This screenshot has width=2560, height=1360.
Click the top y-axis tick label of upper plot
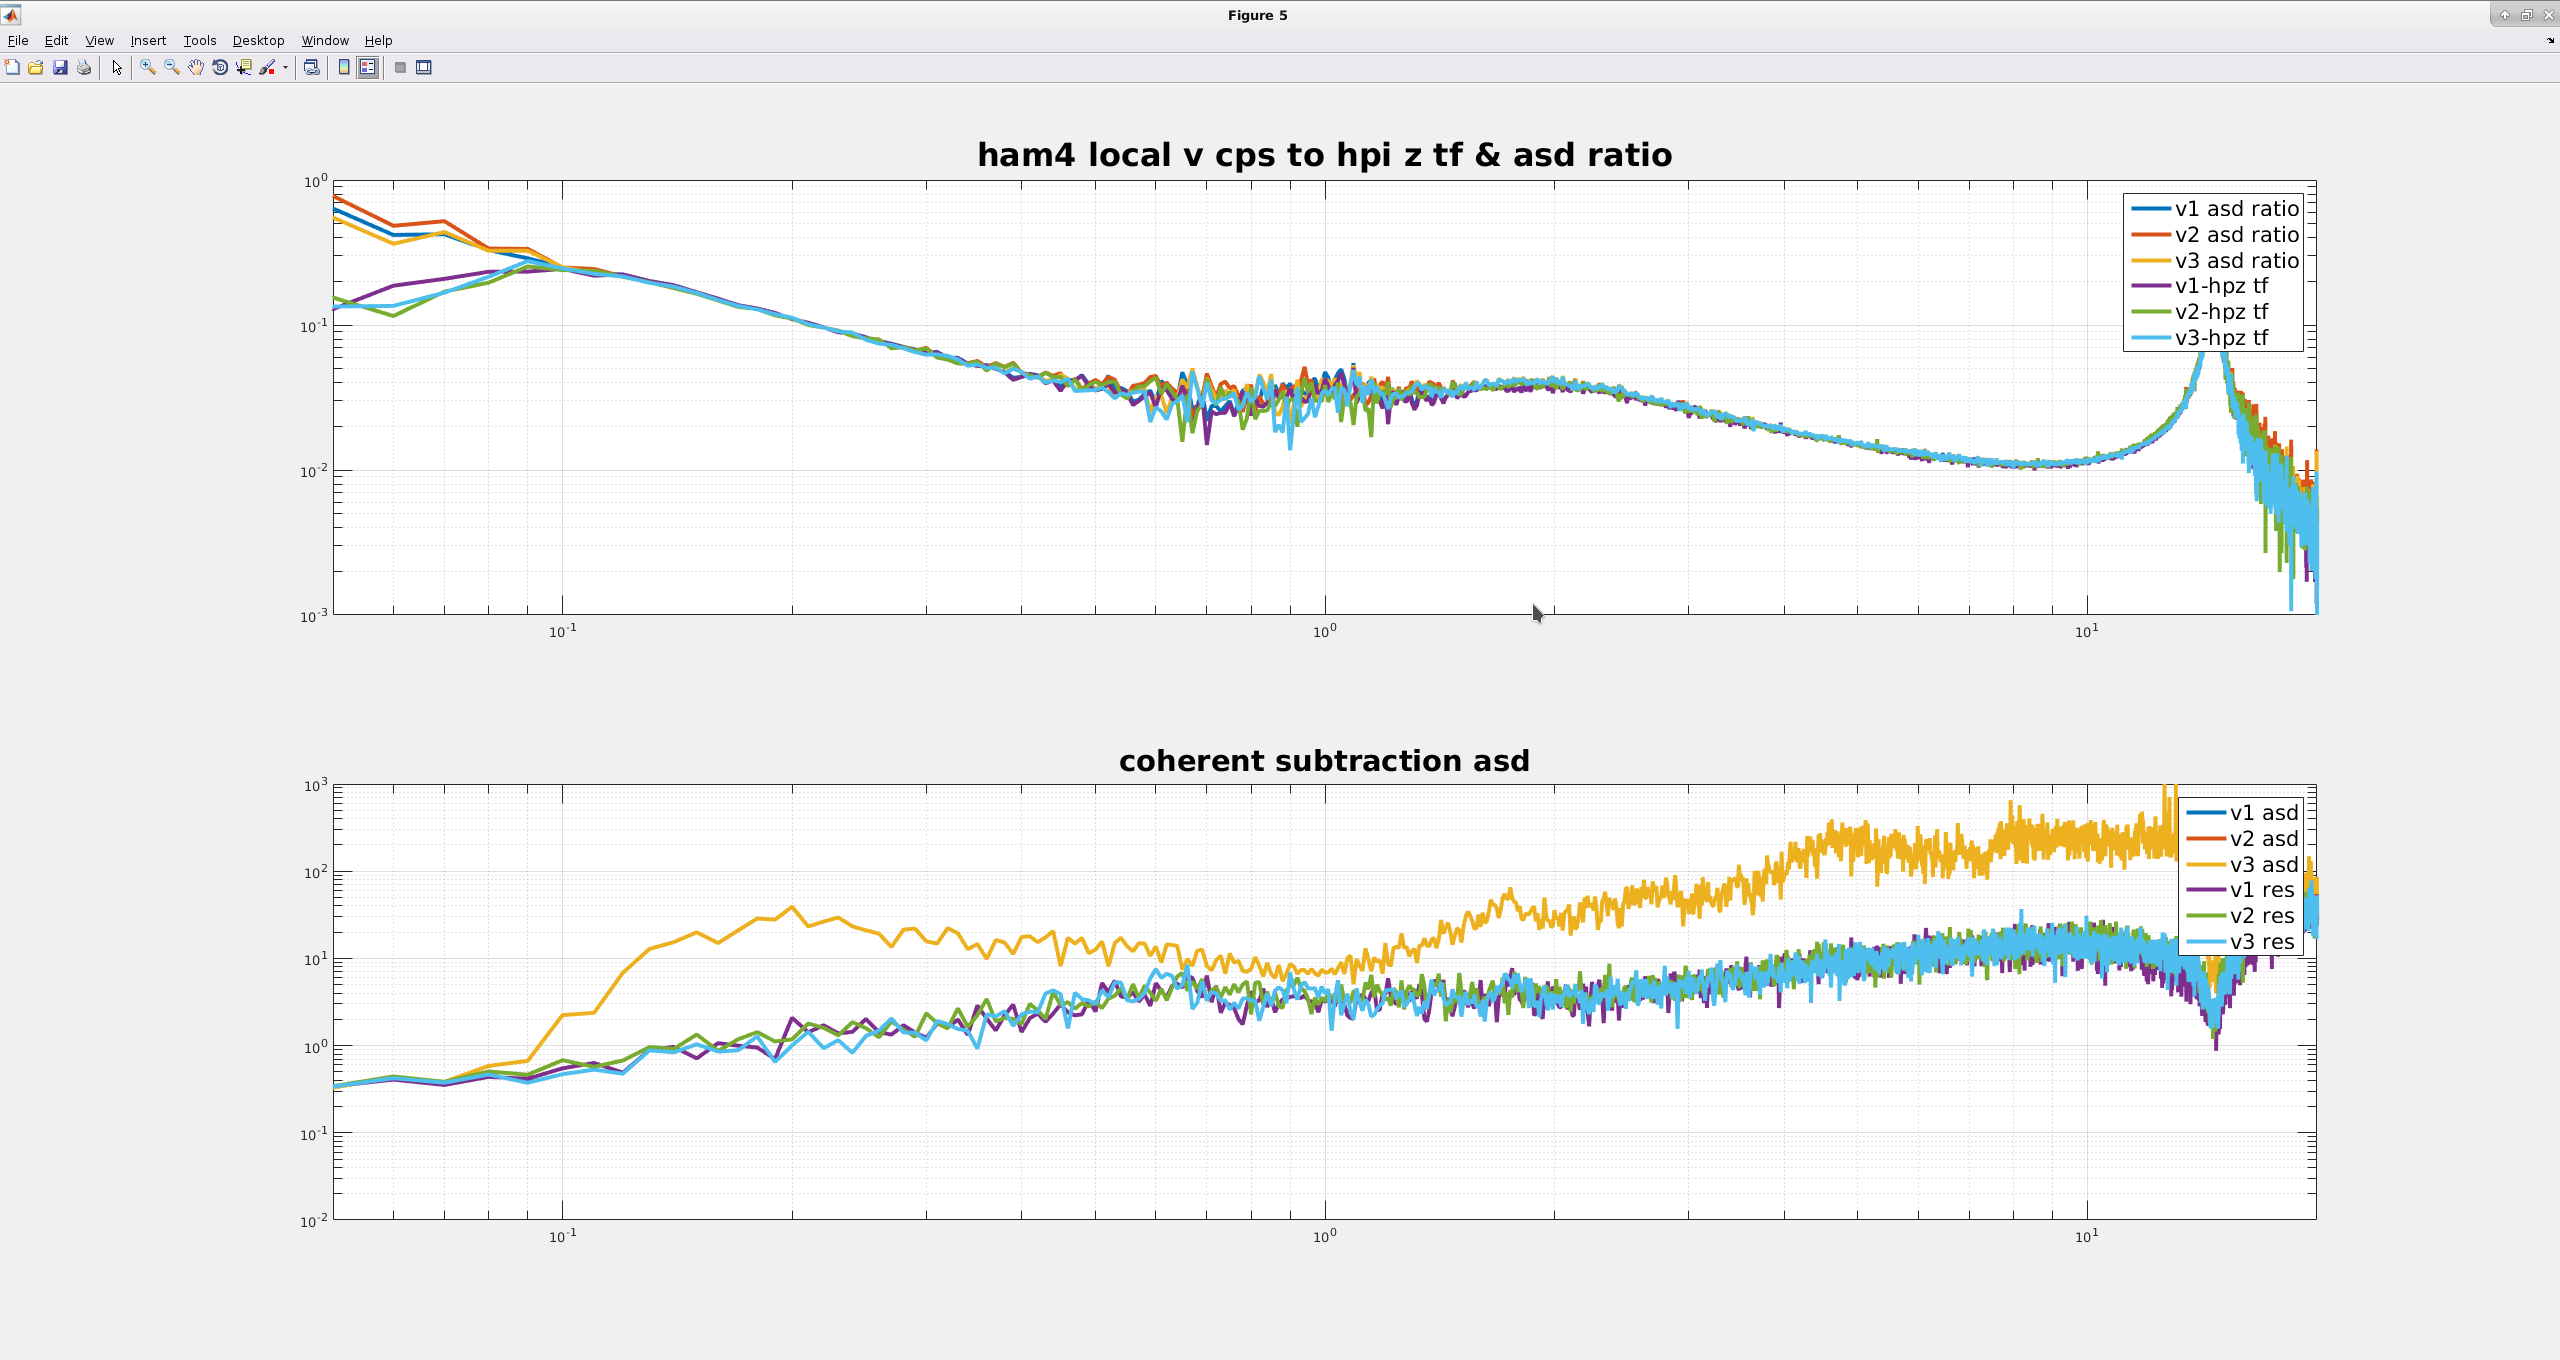(x=315, y=181)
